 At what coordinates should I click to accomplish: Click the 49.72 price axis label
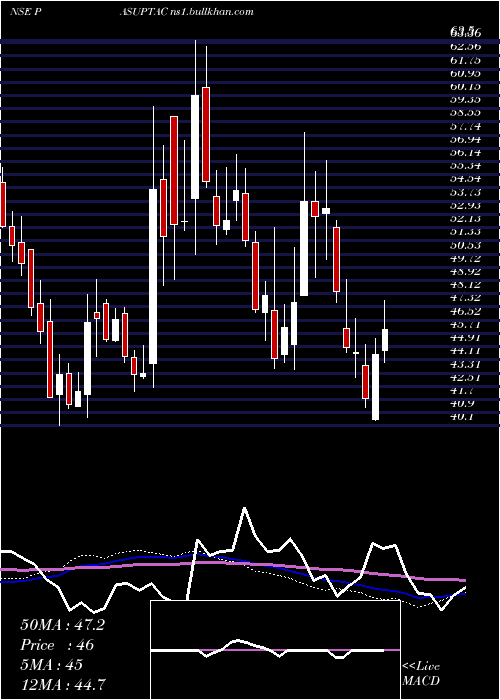(x=465, y=258)
